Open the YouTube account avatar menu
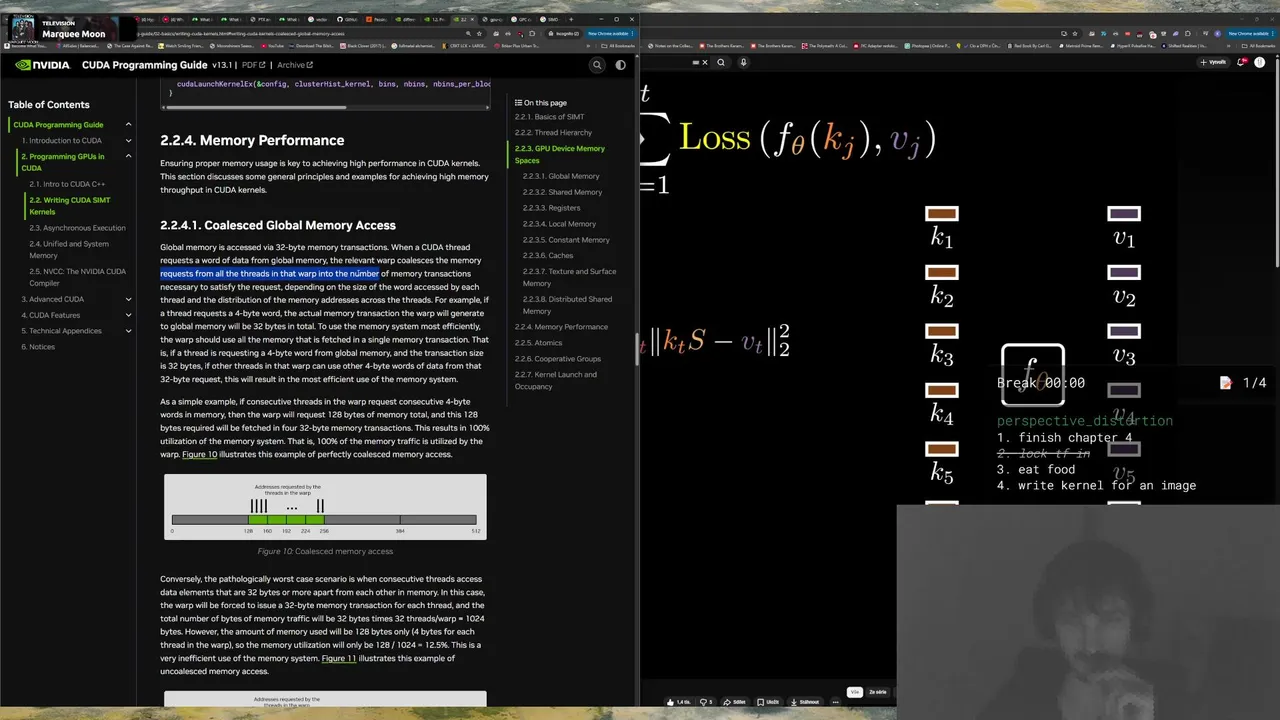 click(x=1259, y=62)
